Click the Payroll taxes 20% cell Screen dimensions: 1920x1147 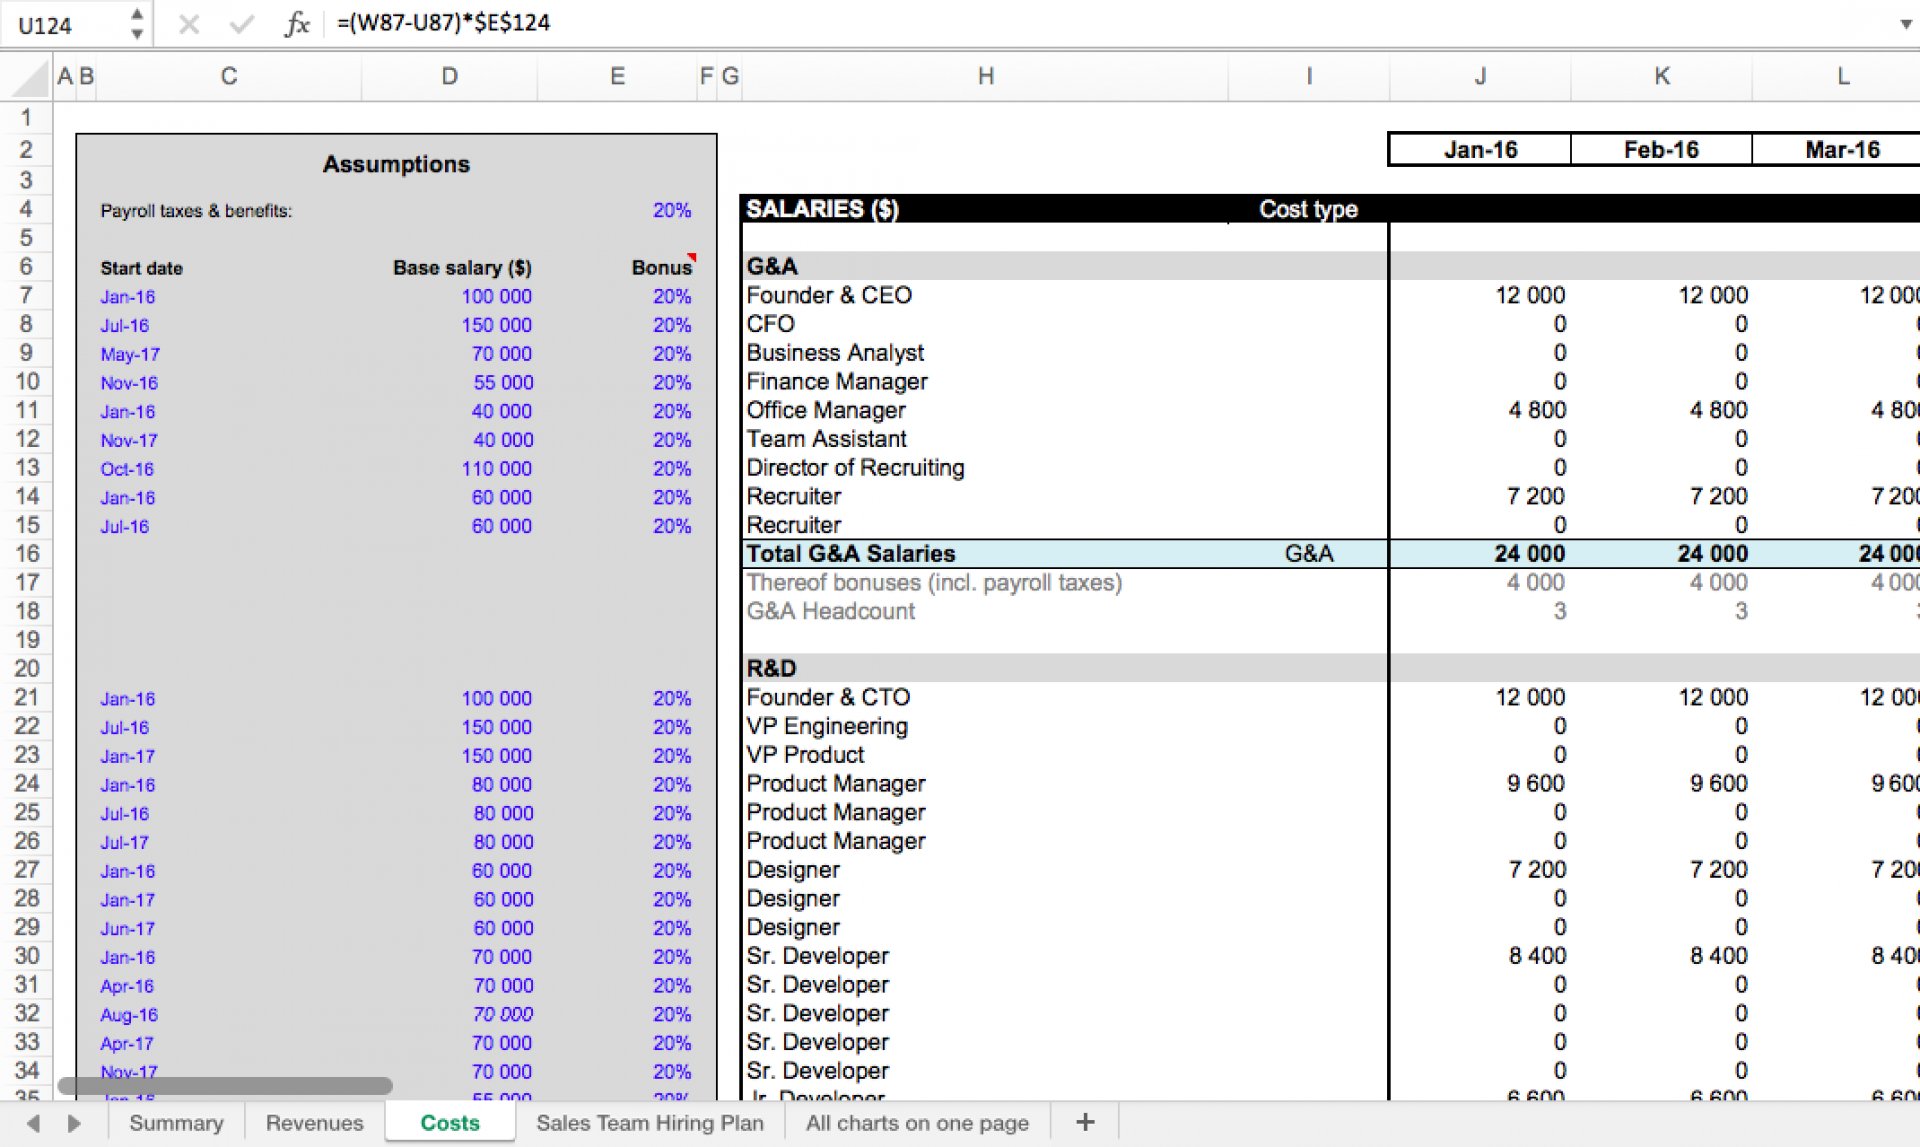pyautogui.click(x=671, y=211)
